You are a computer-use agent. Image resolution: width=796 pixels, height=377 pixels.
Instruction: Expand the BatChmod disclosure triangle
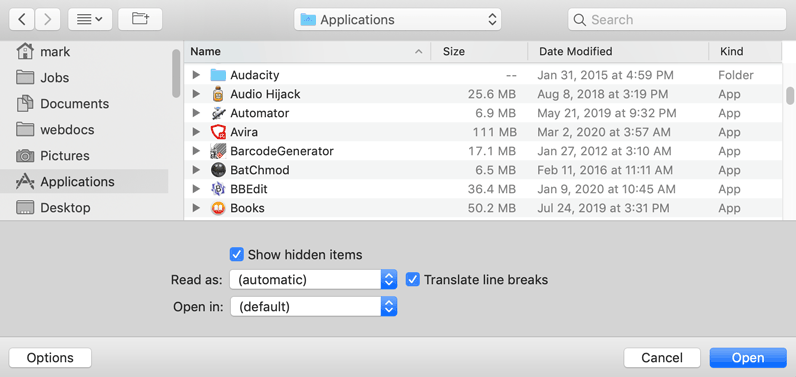[196, 170]
